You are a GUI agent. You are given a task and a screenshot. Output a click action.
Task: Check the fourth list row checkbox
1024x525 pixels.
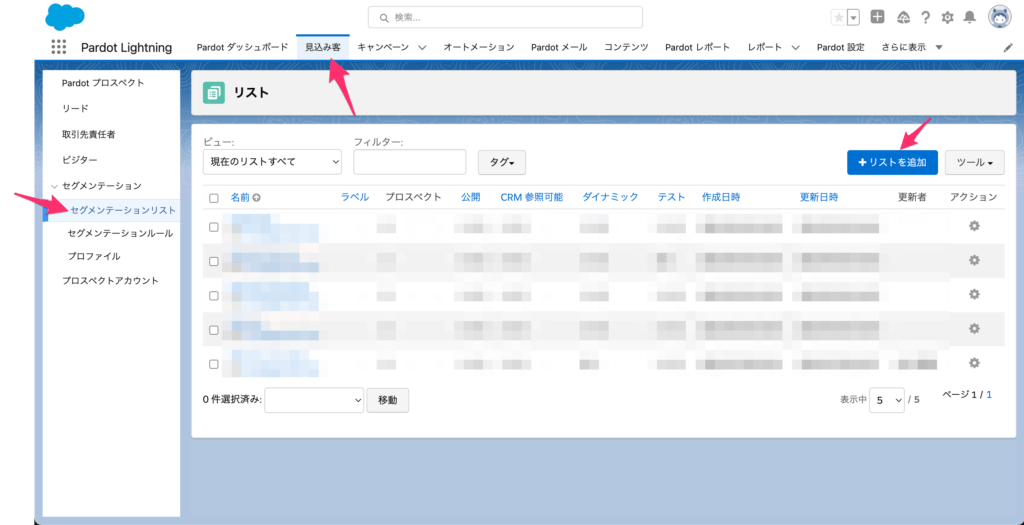click(214, 330)
